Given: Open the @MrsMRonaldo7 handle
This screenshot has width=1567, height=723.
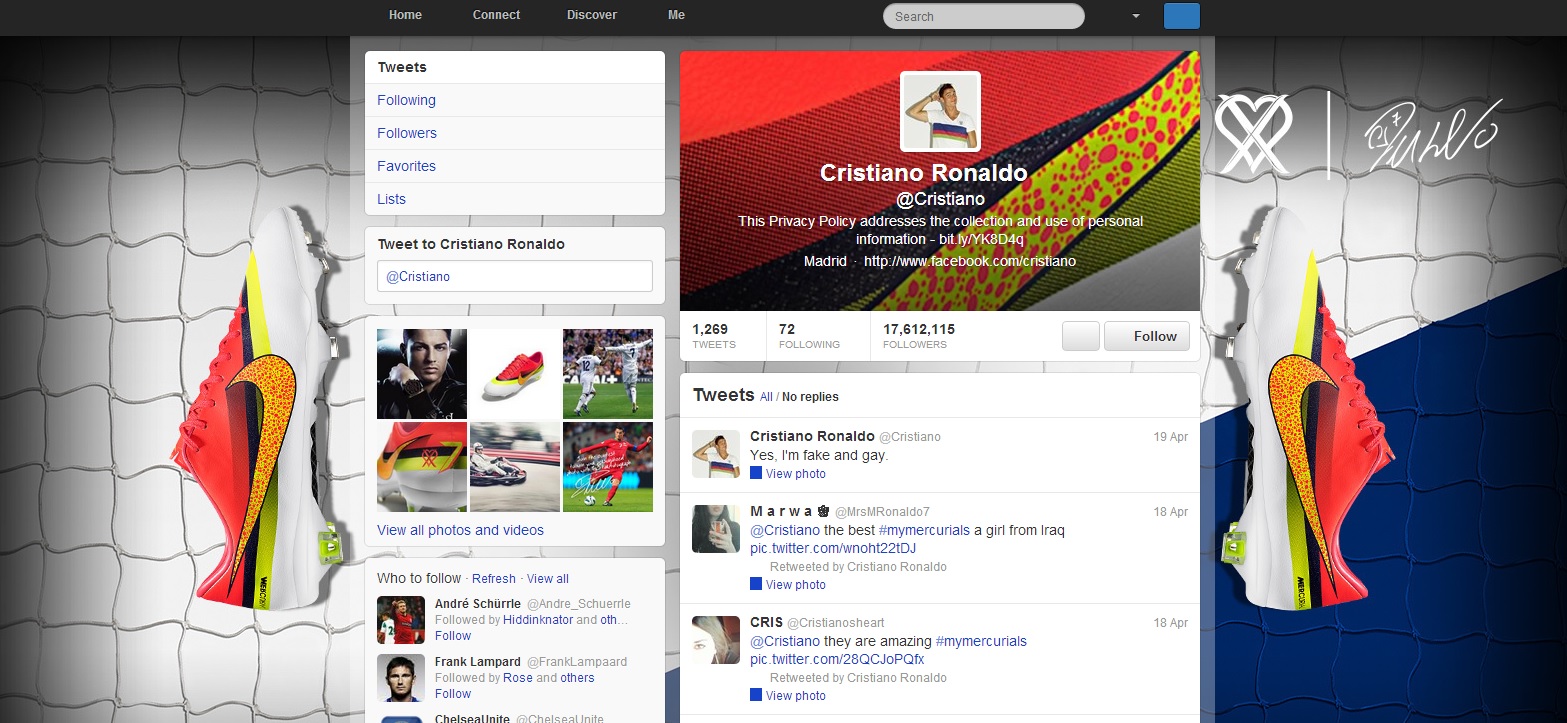Looking at the screenshot, I should (882, 512).
